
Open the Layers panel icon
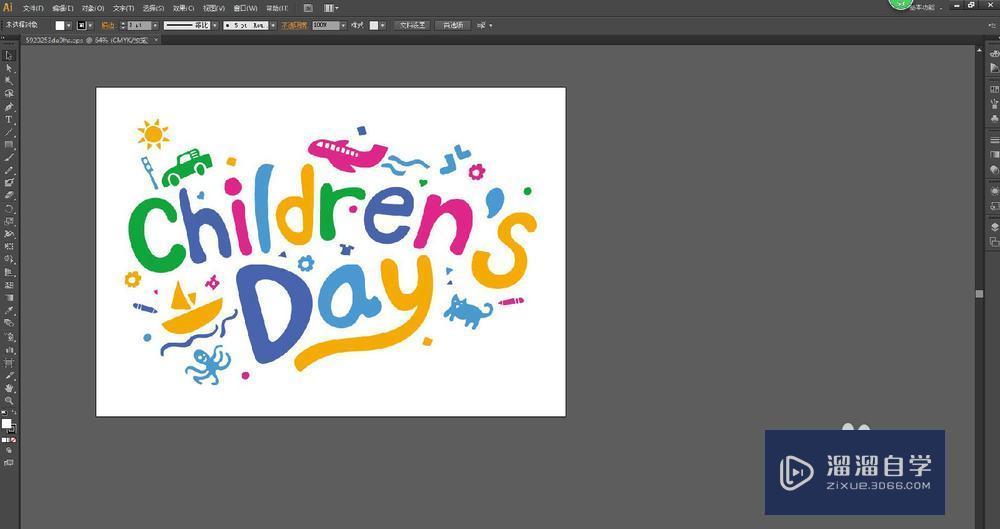994,228
